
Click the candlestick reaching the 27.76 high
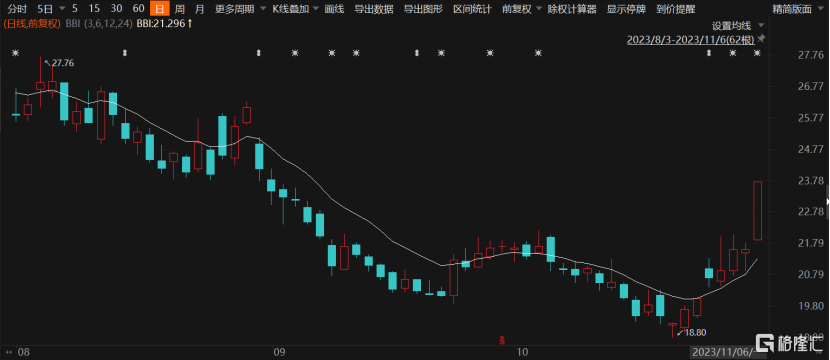tap(40, 82)
